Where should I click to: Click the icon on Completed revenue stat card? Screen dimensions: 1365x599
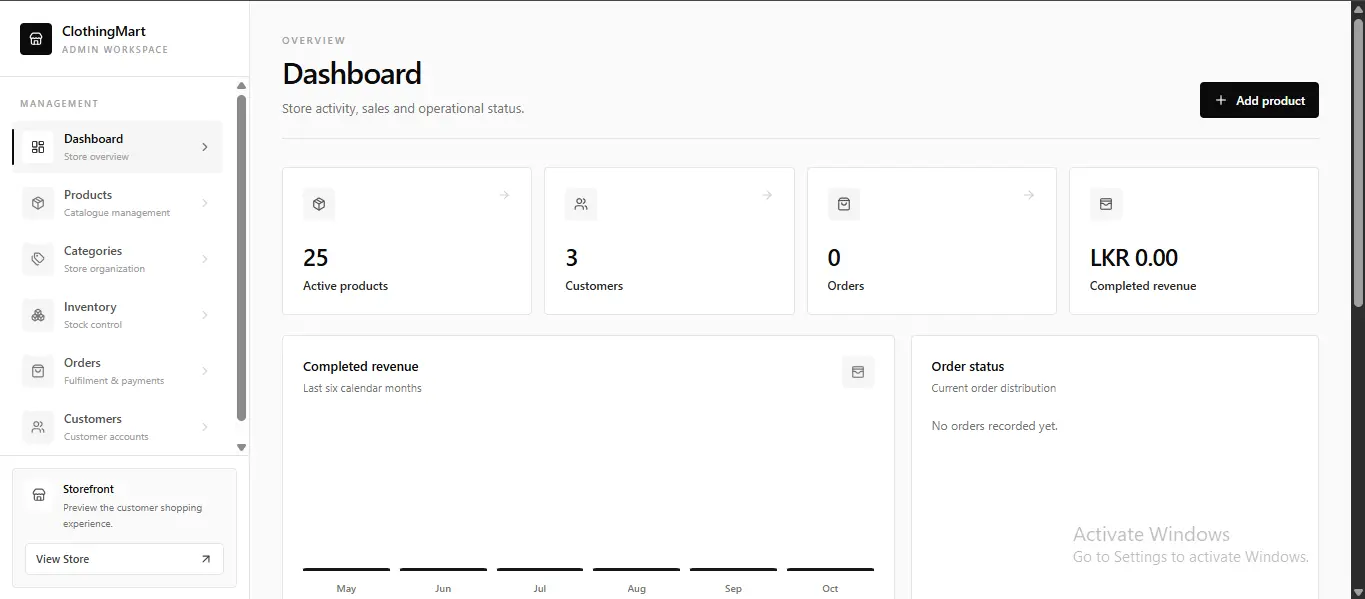(1106, 204)
